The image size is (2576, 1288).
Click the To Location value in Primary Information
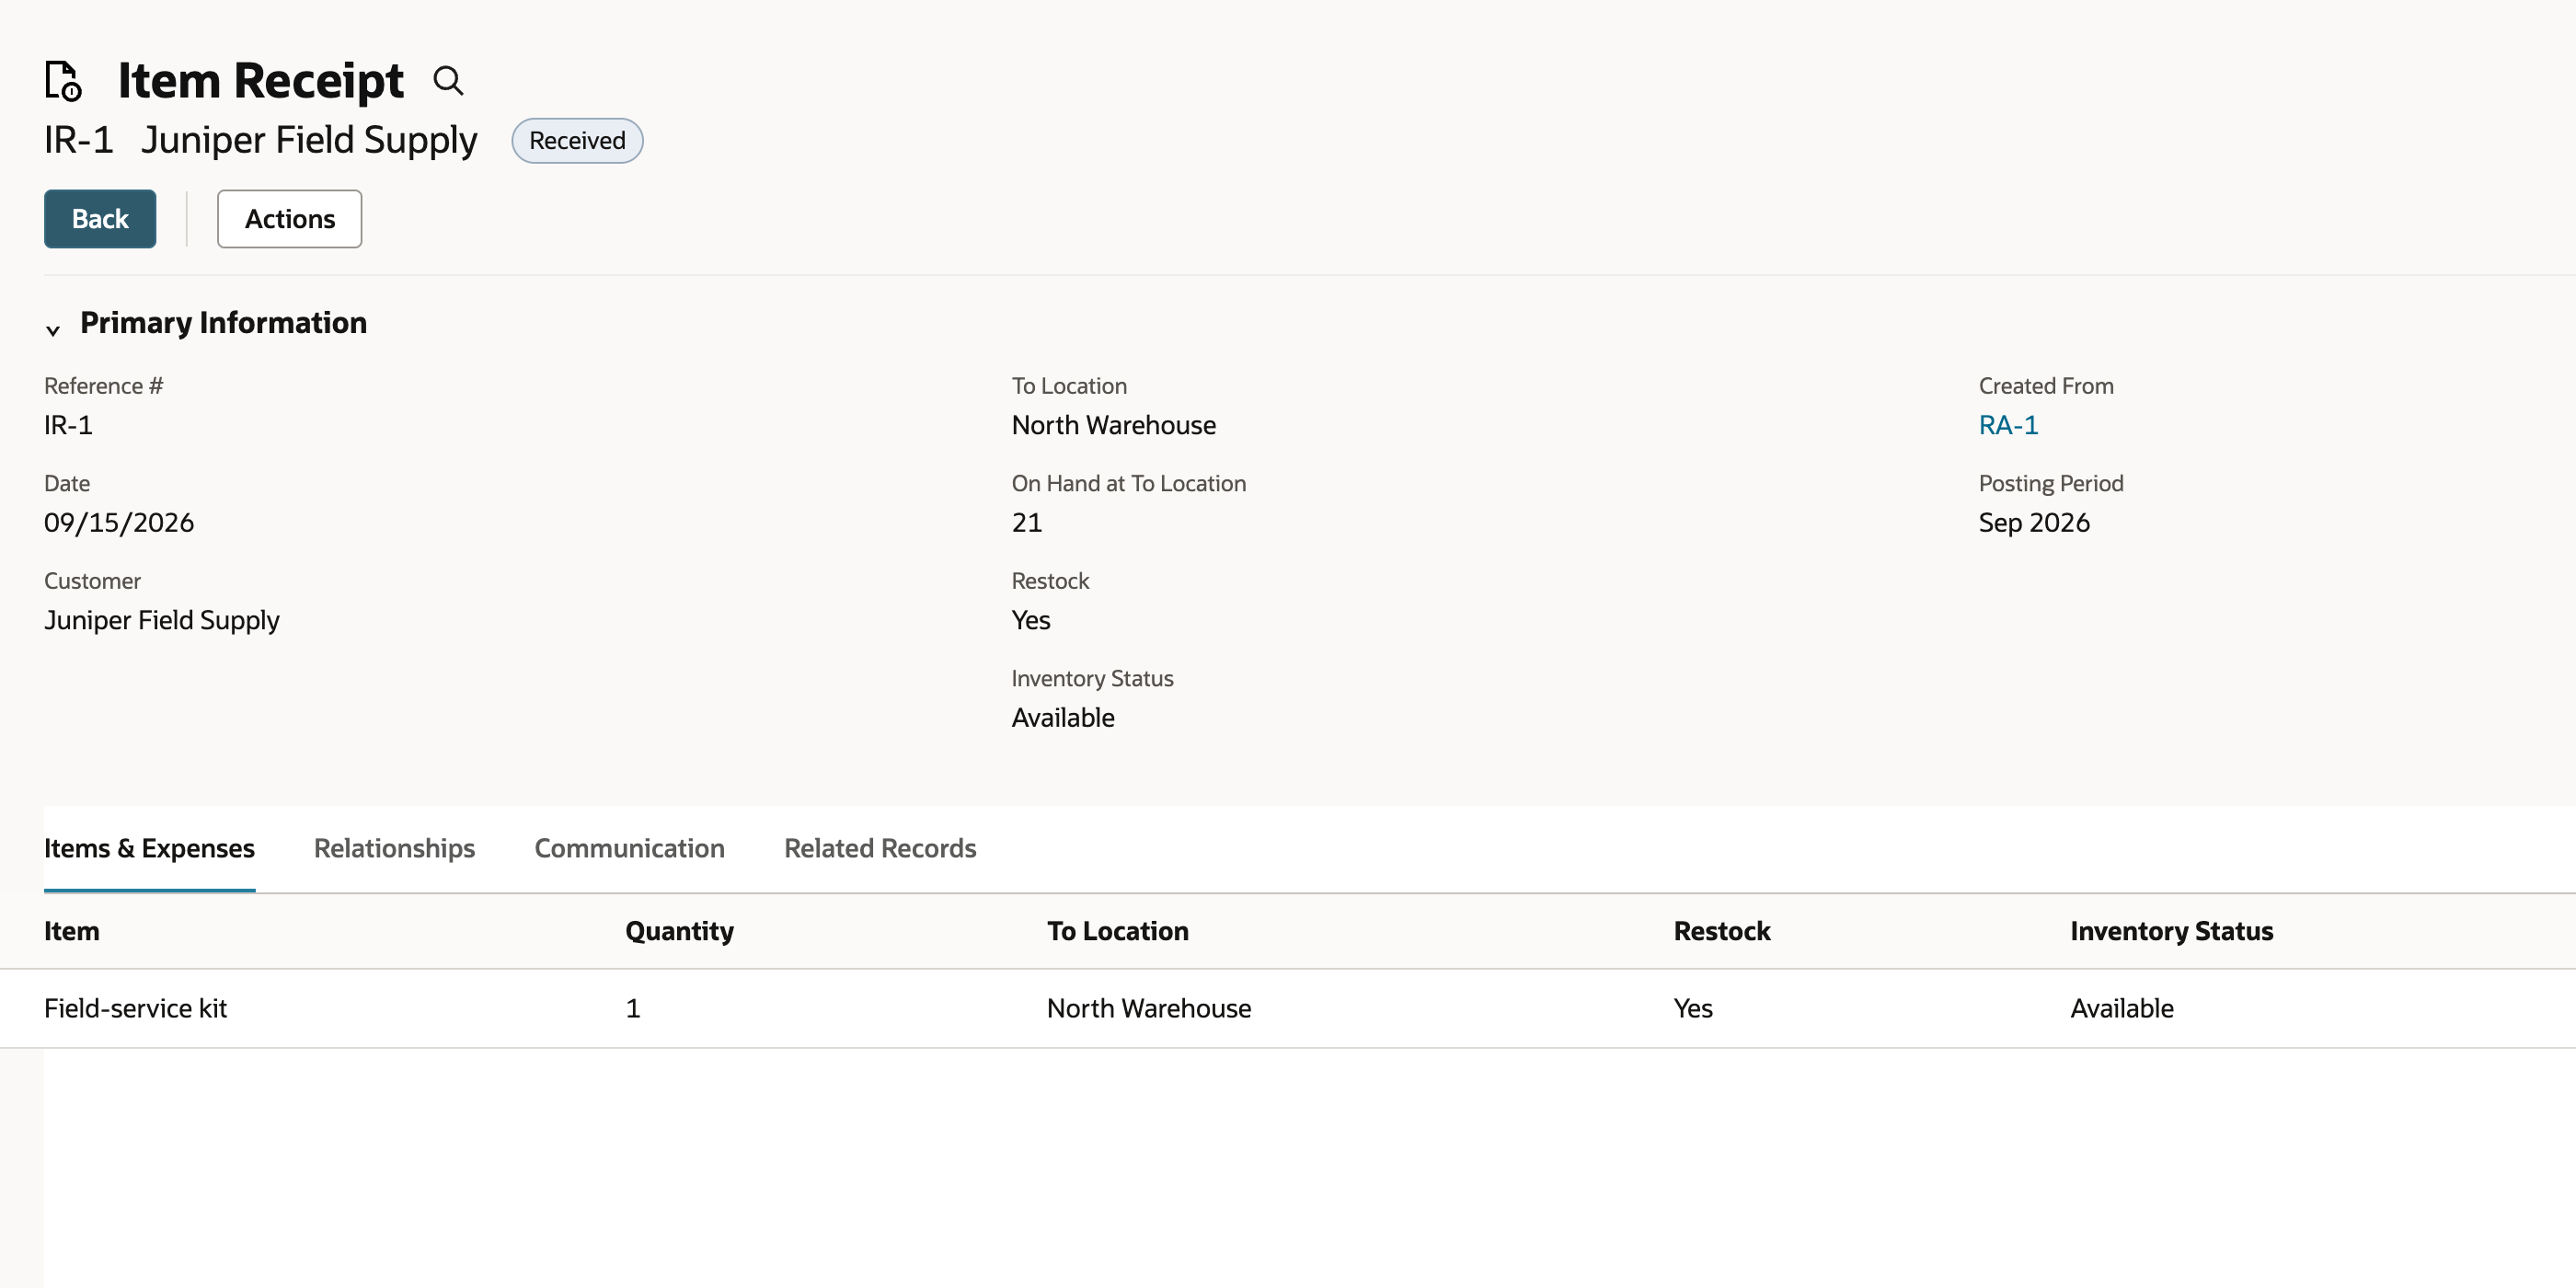point(1114,425)
